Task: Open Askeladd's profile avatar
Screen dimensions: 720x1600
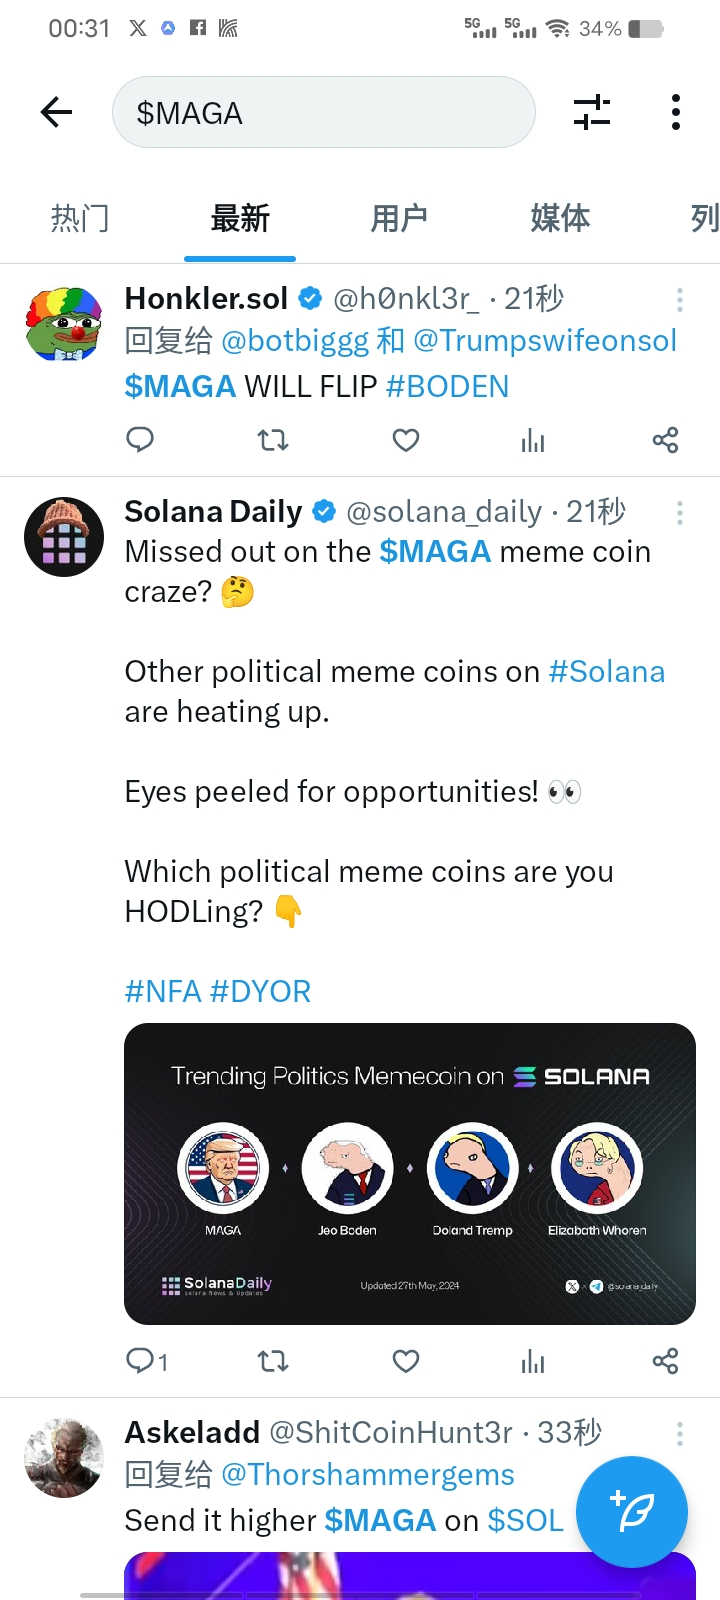Action: [64, 1457]
